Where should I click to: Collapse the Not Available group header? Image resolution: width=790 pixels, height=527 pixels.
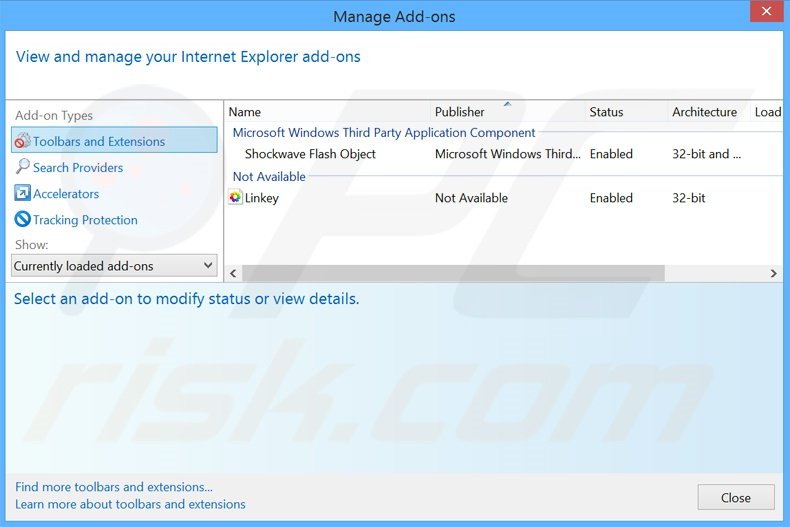point(269,176)
